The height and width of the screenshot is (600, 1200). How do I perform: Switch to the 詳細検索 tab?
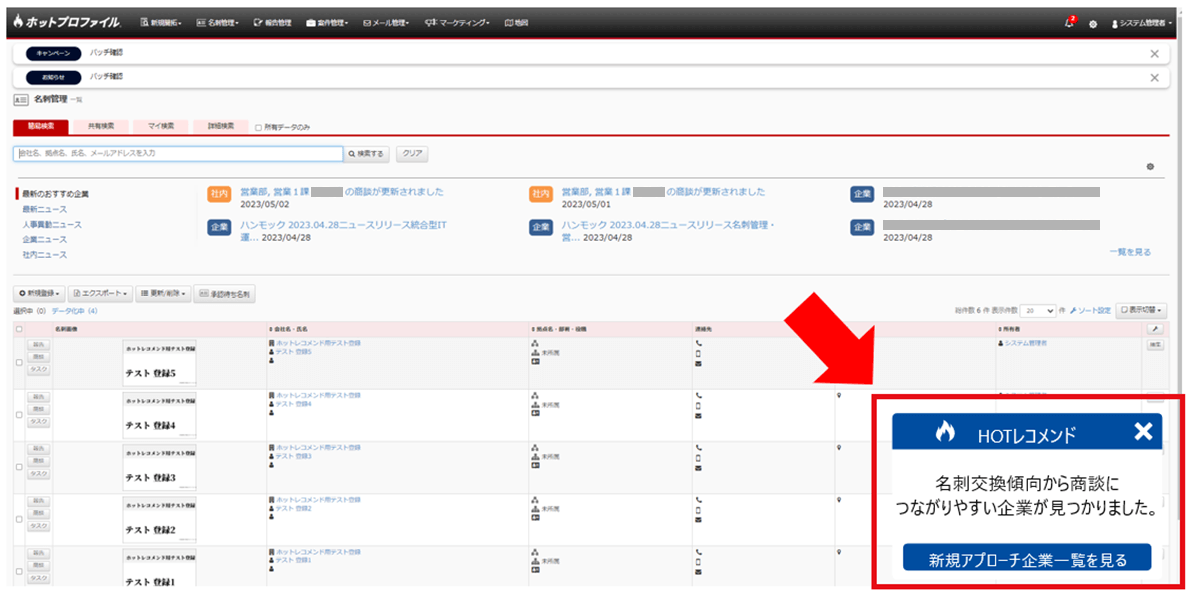(x=221, y=127)
